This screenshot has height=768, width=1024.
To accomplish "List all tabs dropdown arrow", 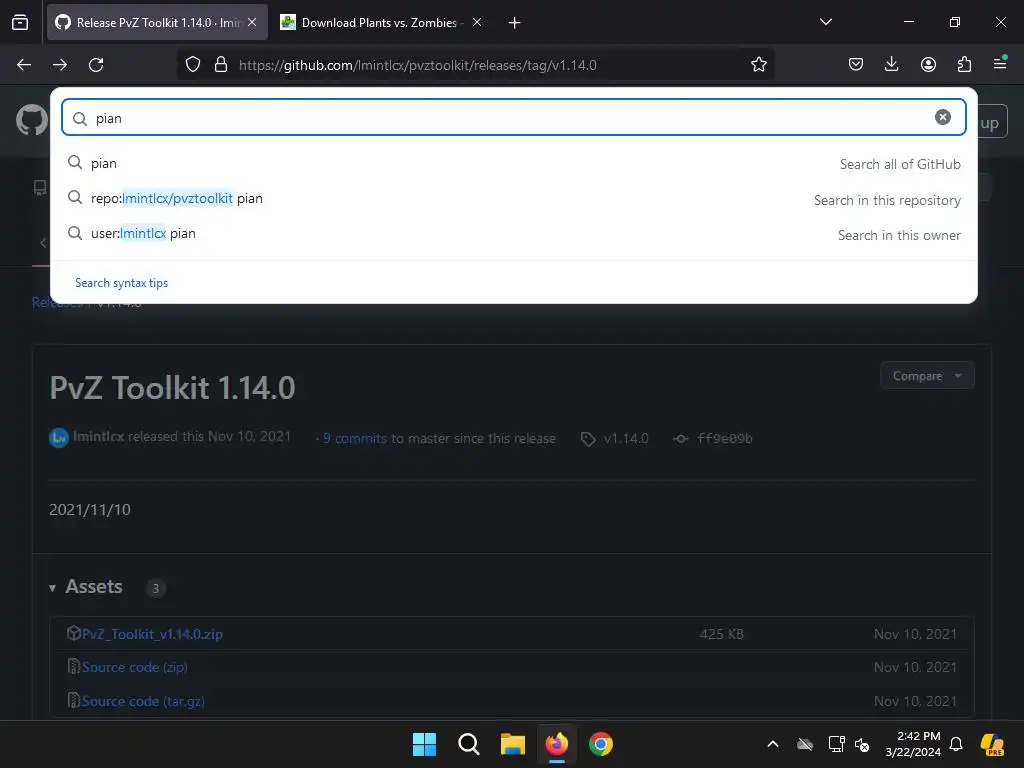I will click(825, 22).
